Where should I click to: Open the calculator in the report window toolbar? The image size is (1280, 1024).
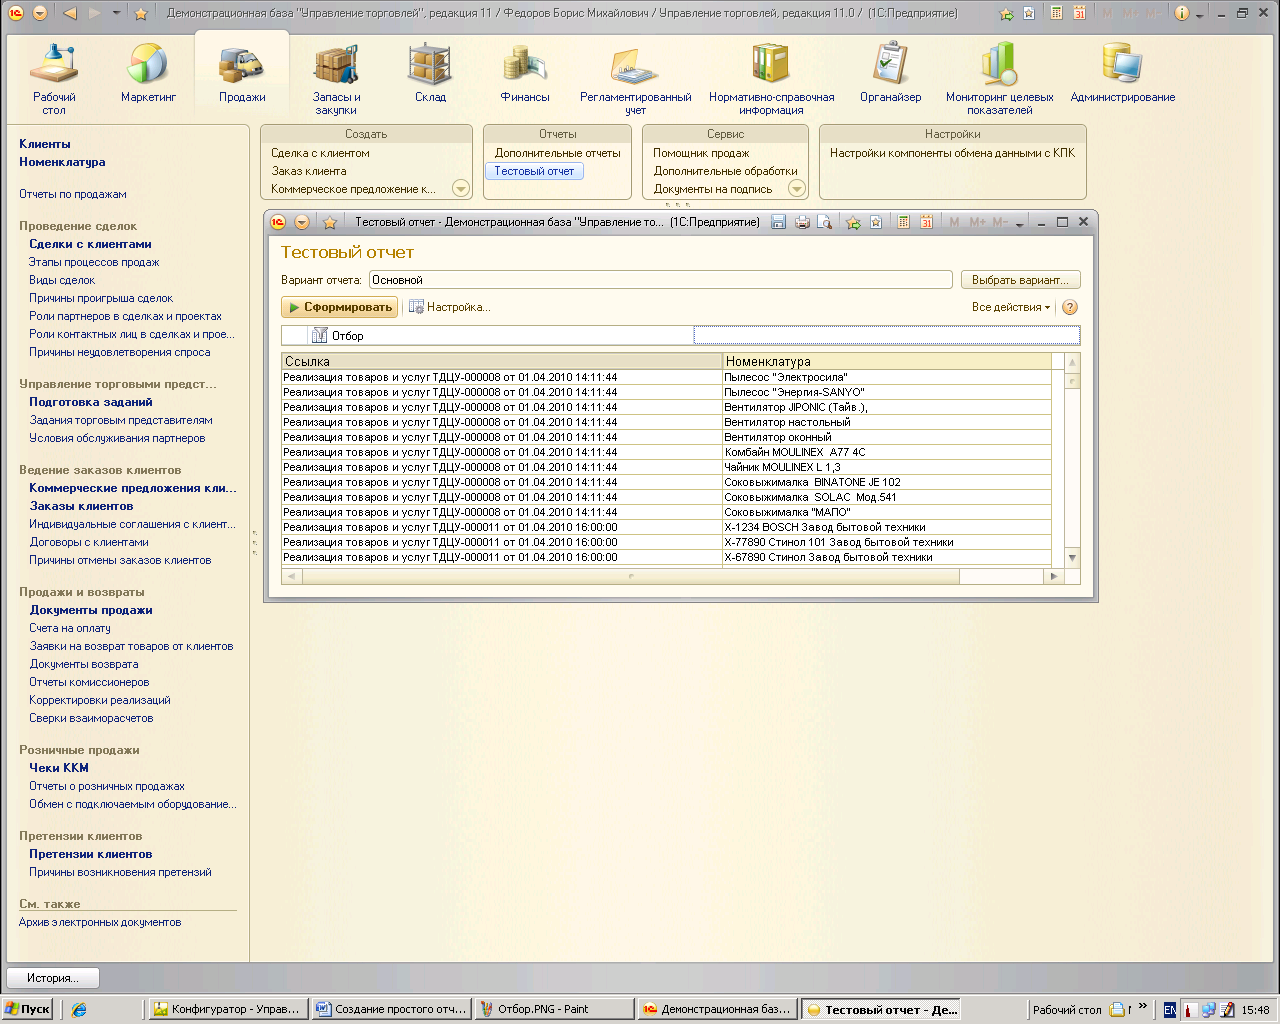(903, 222)
